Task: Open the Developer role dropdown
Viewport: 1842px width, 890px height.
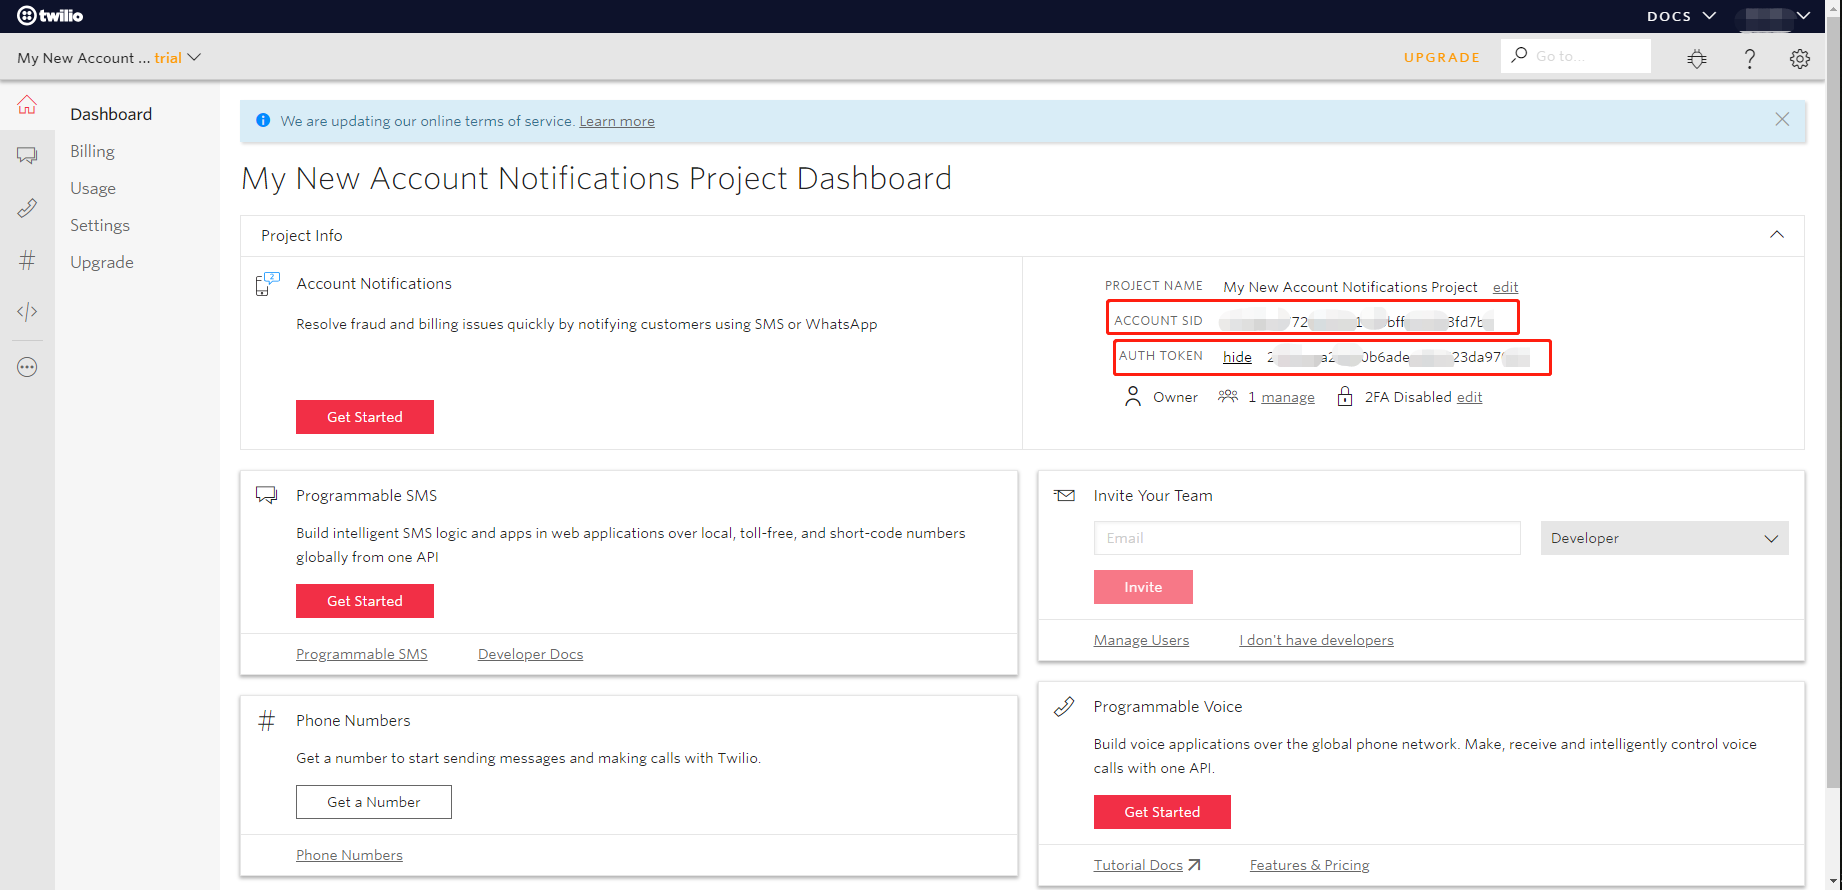Action: (x=1664, y=538)
